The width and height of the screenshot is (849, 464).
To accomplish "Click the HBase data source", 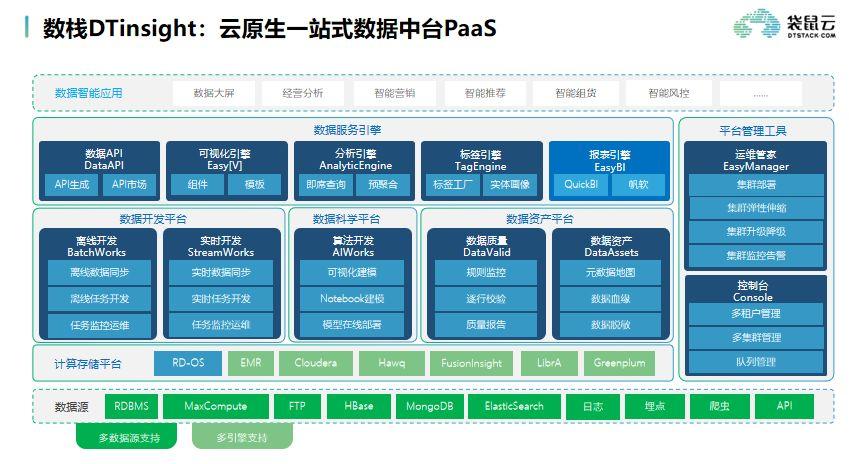I will (x=358, y=406).
